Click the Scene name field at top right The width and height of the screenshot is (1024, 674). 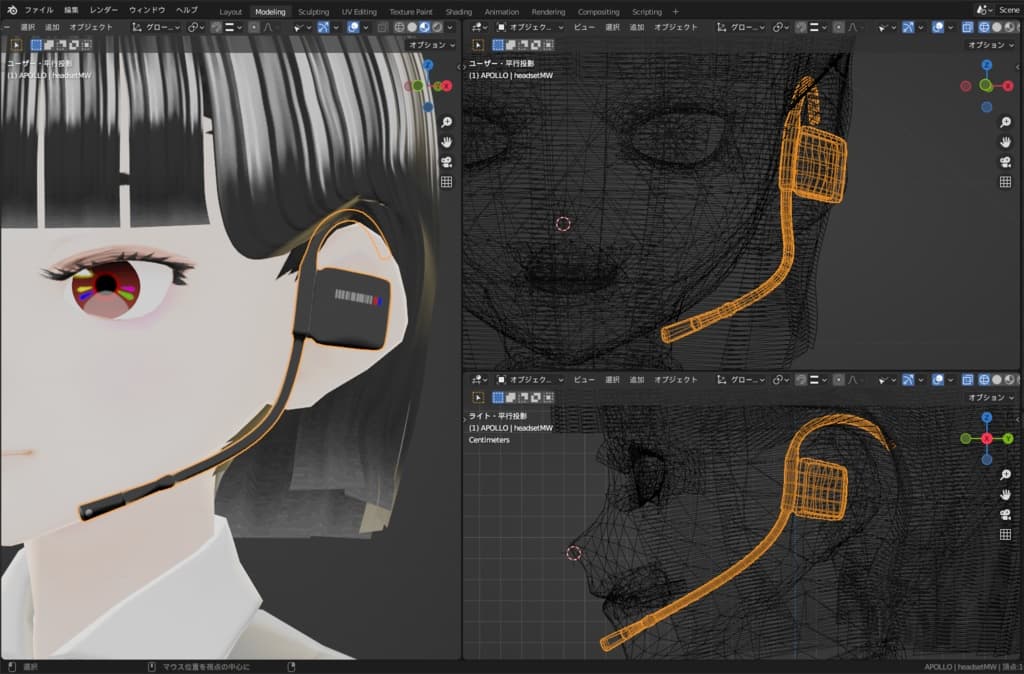tap(1008, 10)
